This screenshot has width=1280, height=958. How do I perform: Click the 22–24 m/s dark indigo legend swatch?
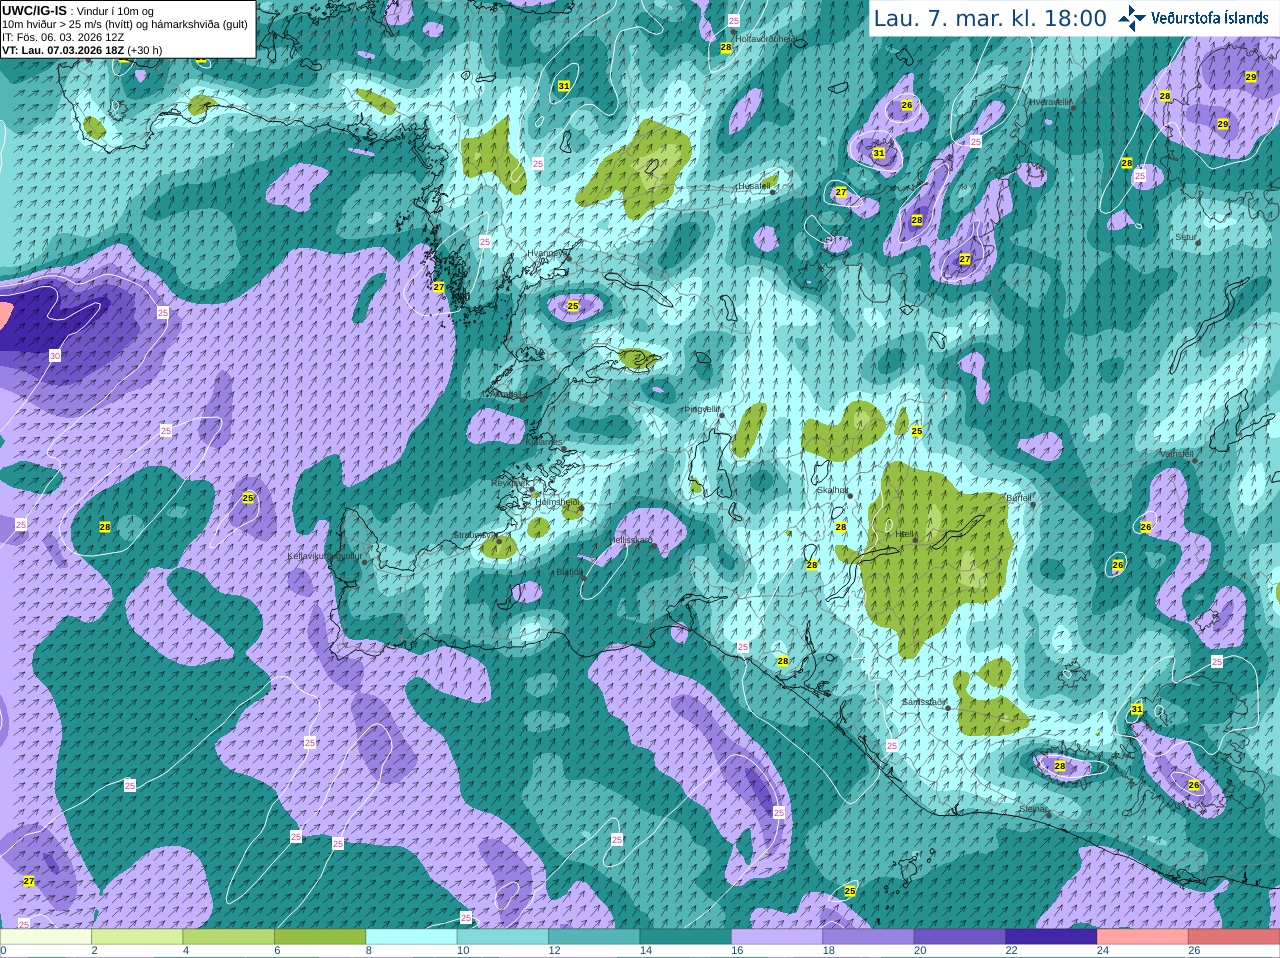[1051, 937]
